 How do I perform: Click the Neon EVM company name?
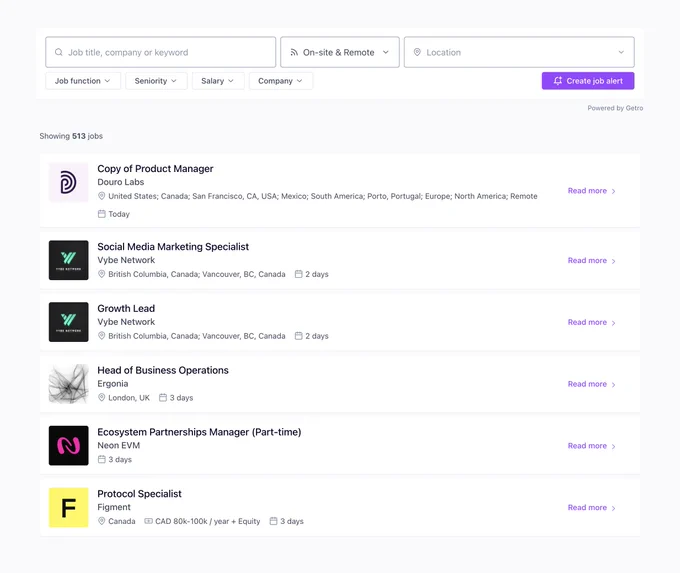click(x=118, y=445)
